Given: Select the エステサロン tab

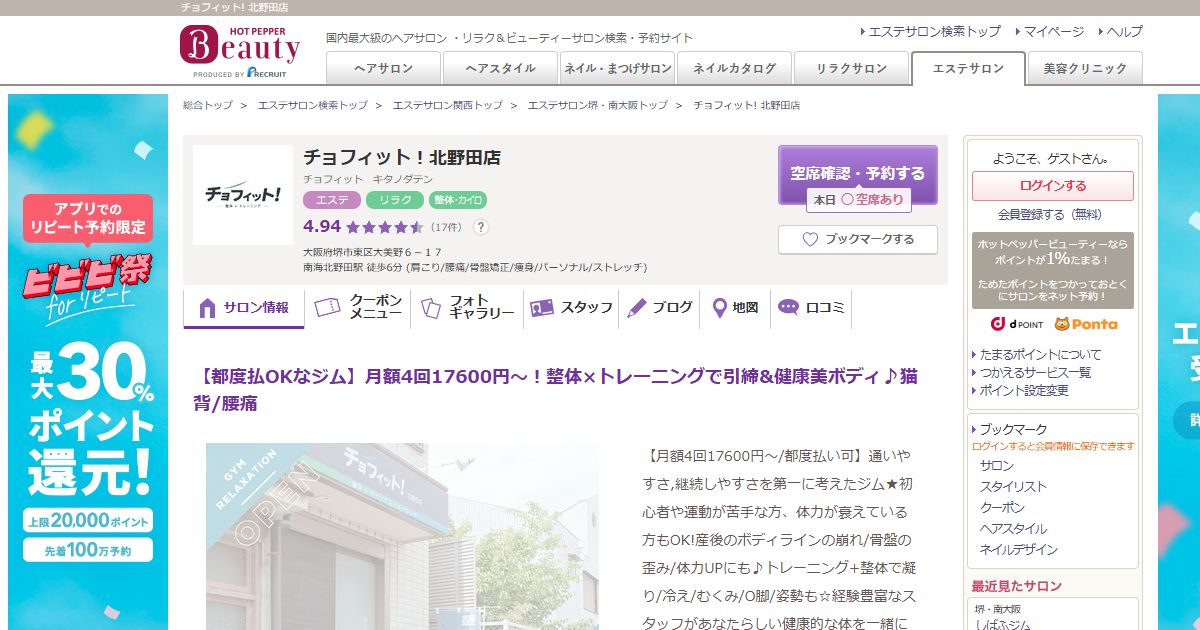Looking at the screenshot, I should pyautogui.click(x=968, y=68).
